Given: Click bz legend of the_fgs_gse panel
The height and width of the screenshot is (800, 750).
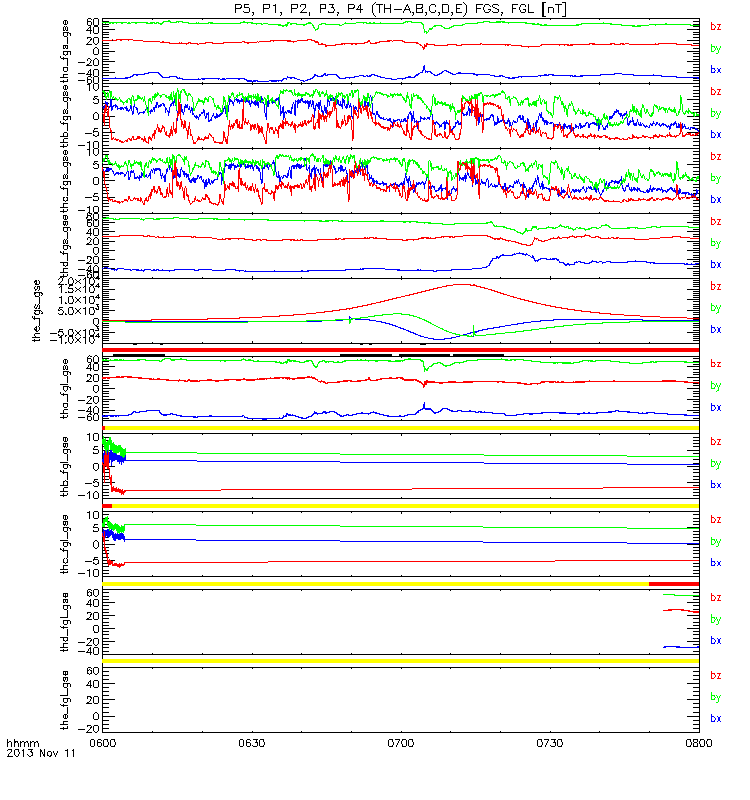Looking at the screenshot, I should click(715, 286).
